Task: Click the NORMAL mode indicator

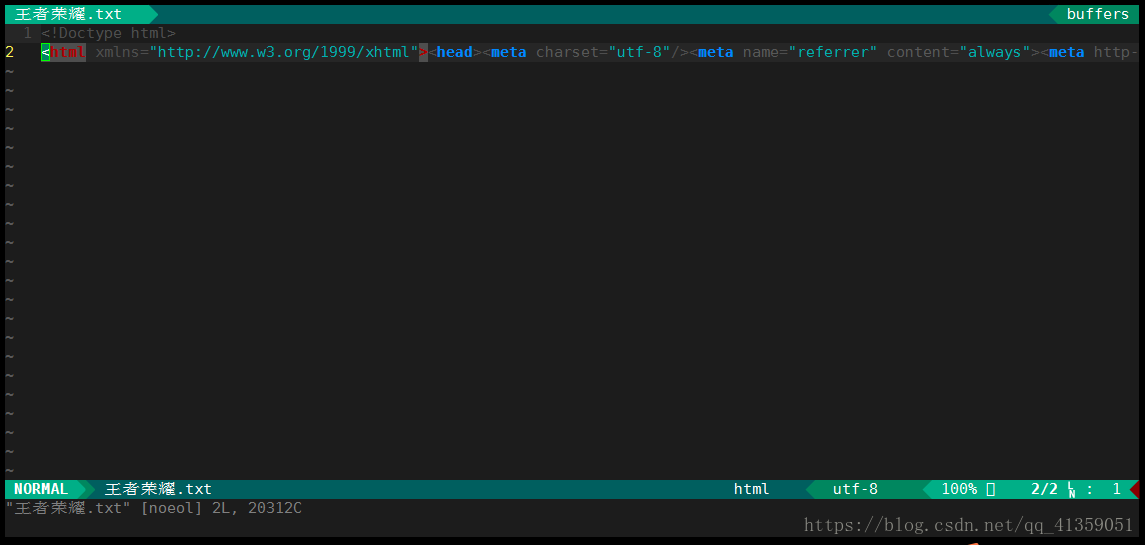Action: point(41,489)
